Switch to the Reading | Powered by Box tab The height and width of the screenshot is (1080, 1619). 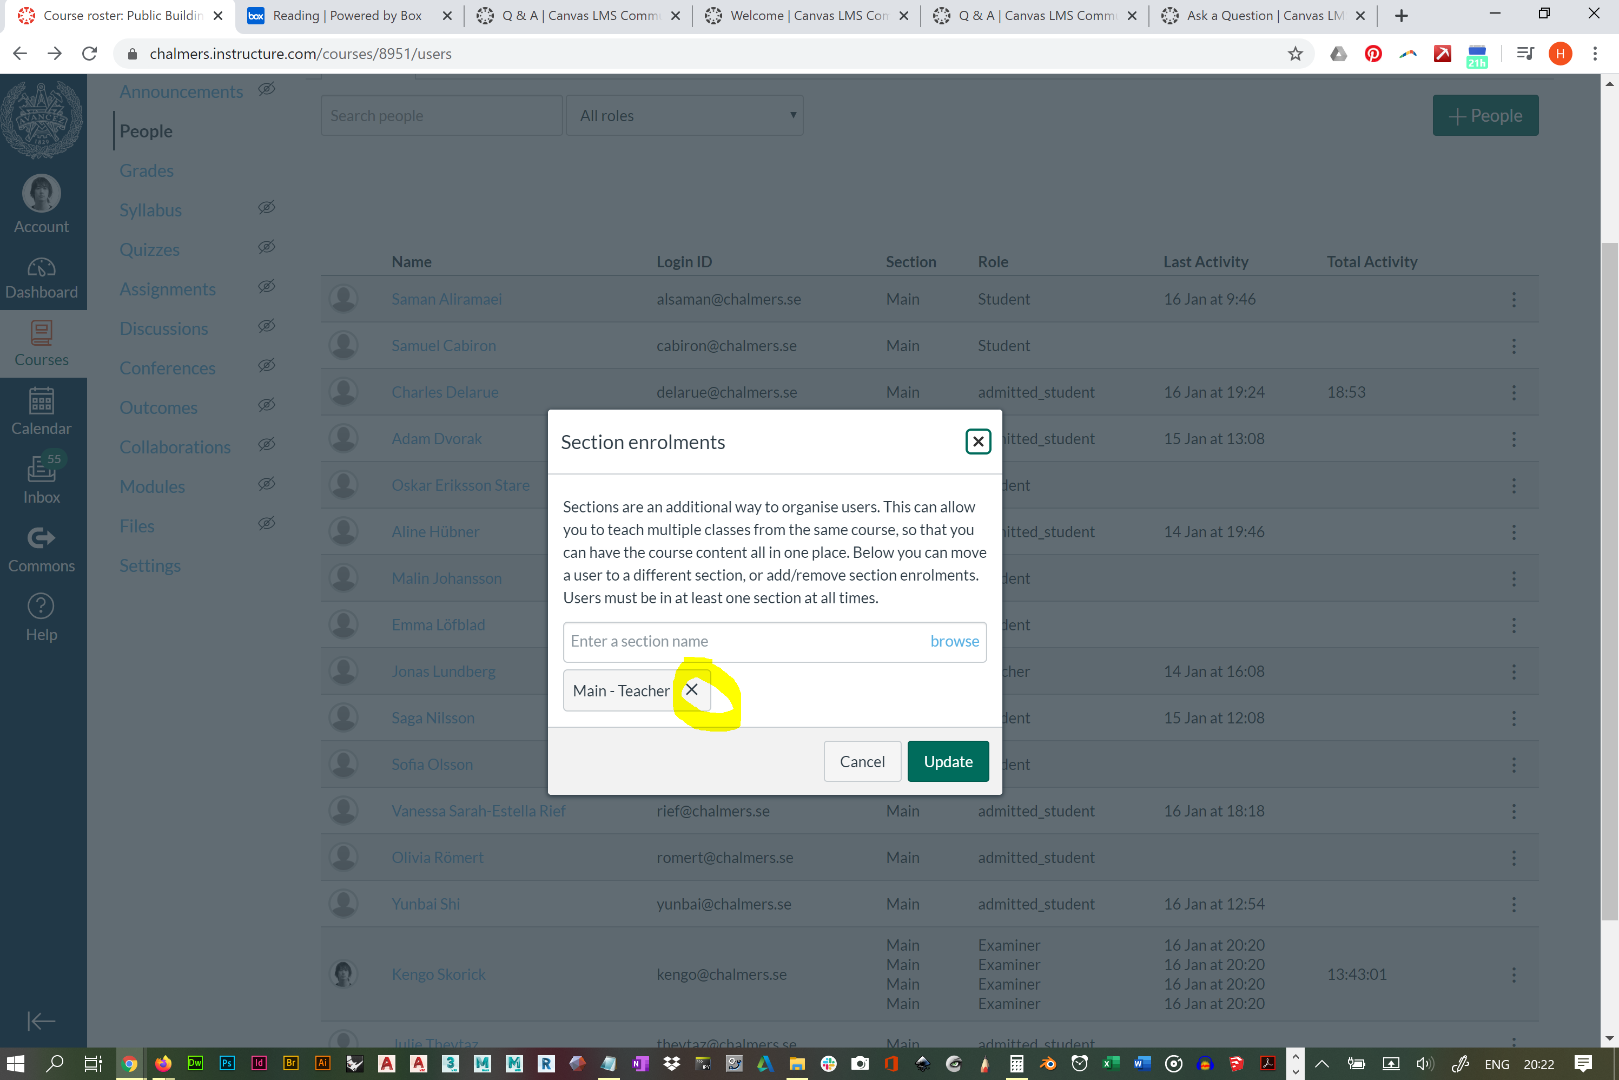(349, 16)
